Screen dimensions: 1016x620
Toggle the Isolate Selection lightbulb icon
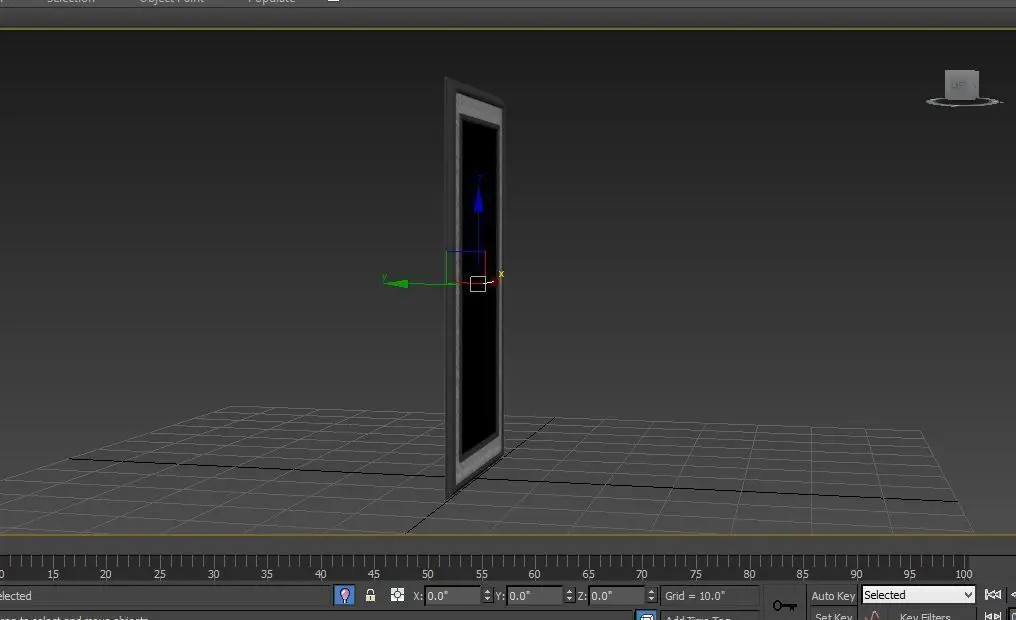click(x=344, y=595)
